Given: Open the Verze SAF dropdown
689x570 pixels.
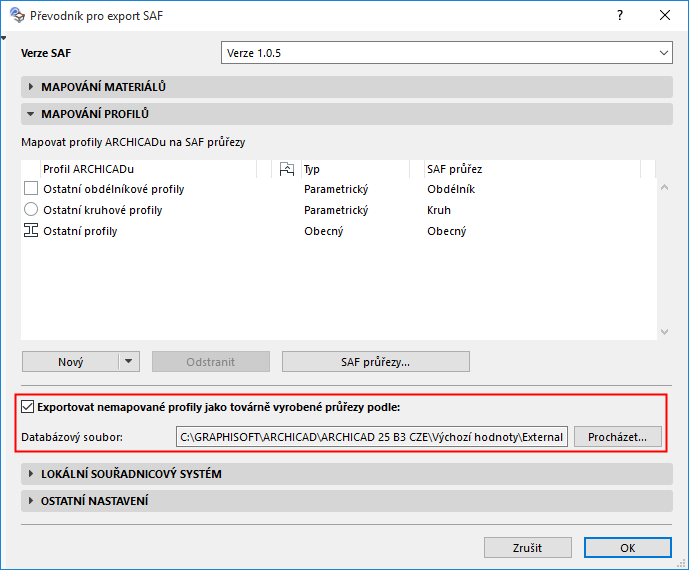Looking at the screenshot, I should click(446, 52).
